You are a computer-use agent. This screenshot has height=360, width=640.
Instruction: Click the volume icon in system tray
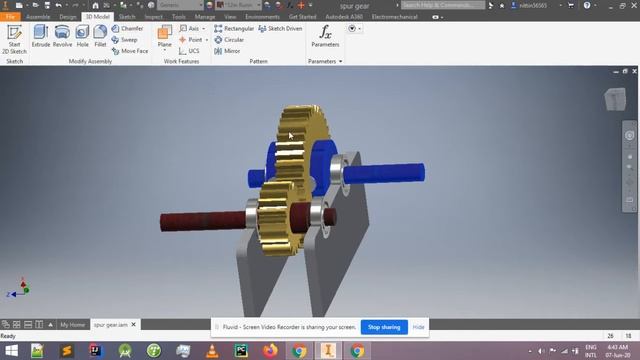pyautogui.click(x=541, y=351)
